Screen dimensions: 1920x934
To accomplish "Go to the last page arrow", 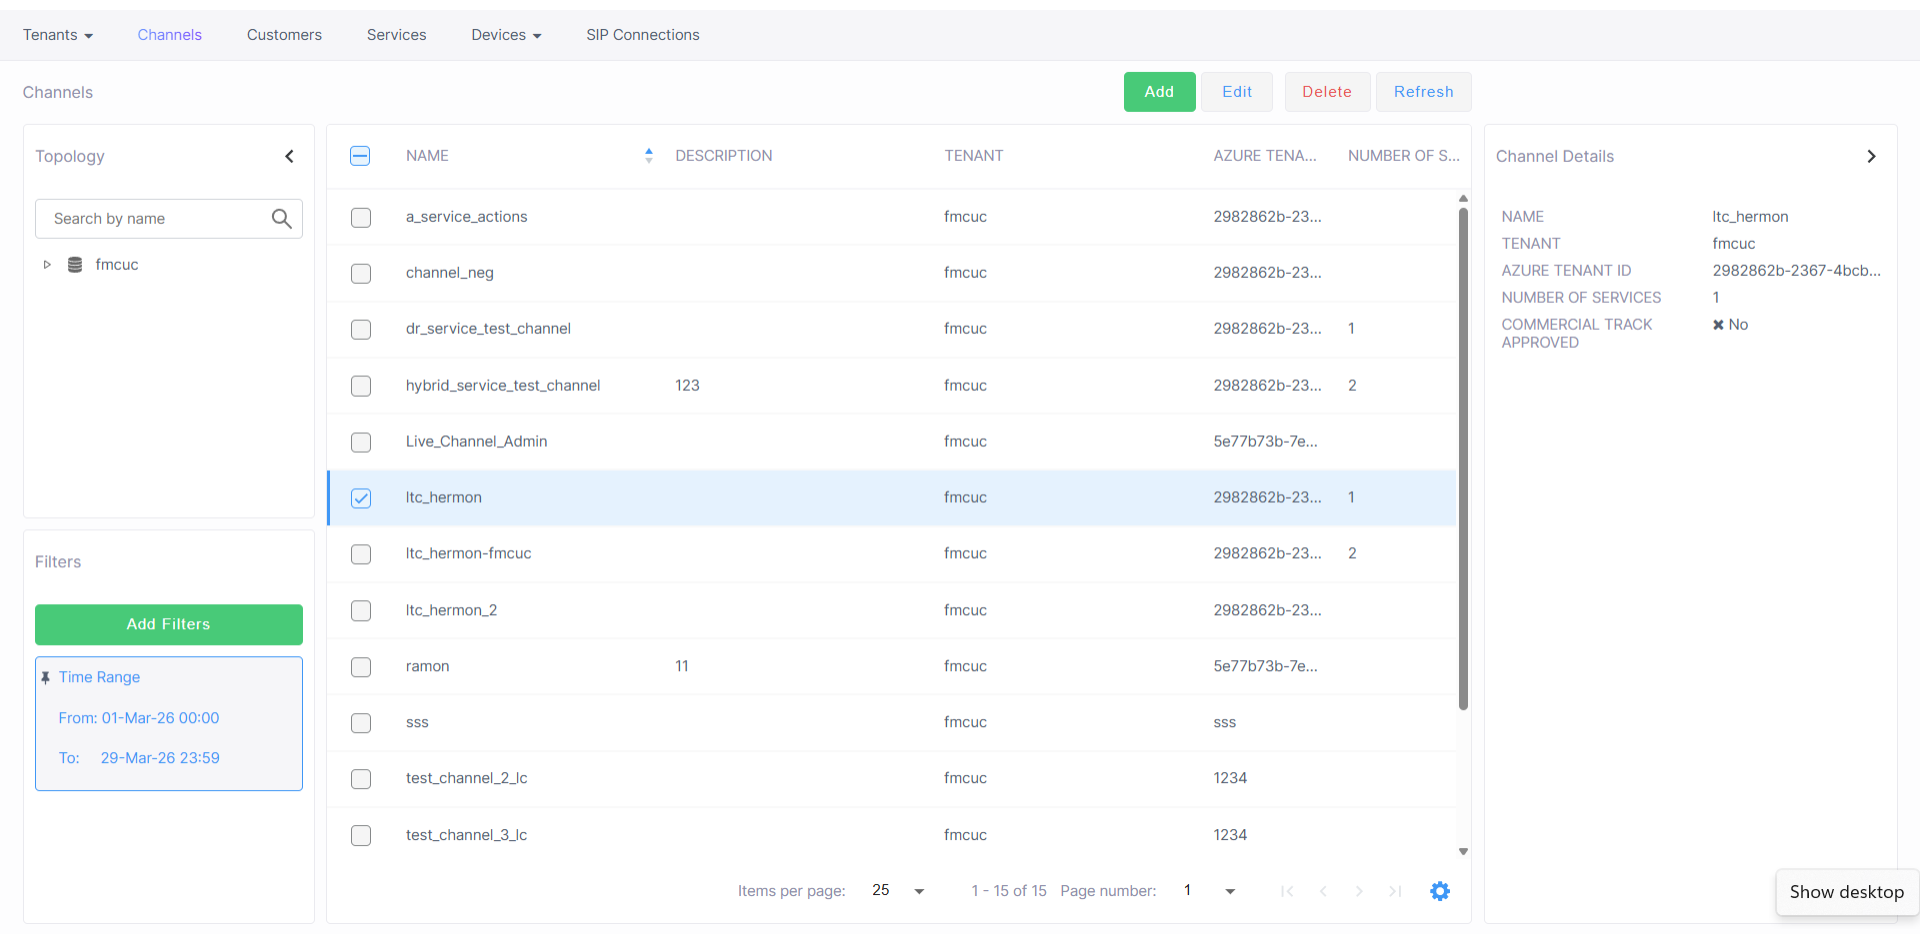I will [1395, 891].
